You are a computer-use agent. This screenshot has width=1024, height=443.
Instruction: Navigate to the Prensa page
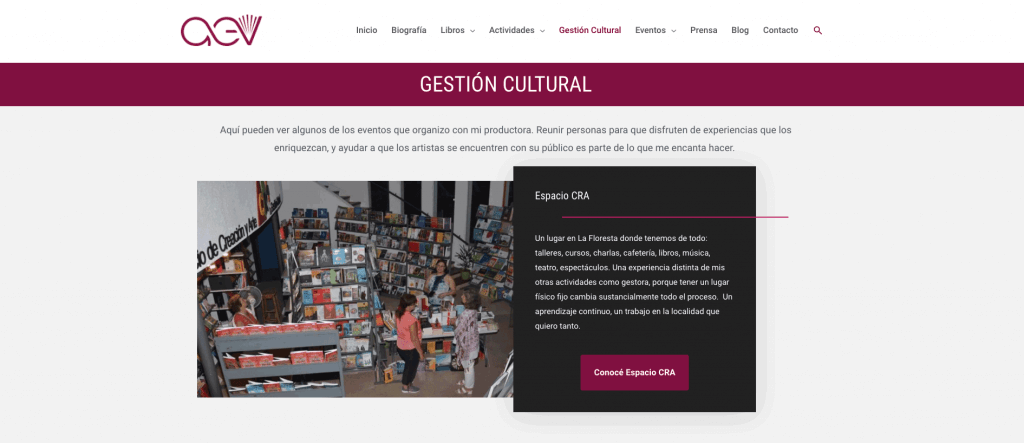pos(703,30)
